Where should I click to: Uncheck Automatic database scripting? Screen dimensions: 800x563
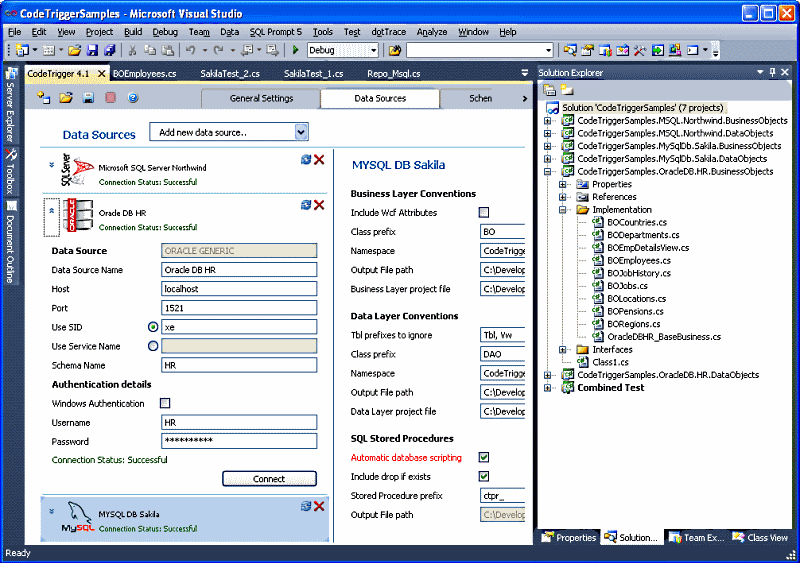click(484, 457)
